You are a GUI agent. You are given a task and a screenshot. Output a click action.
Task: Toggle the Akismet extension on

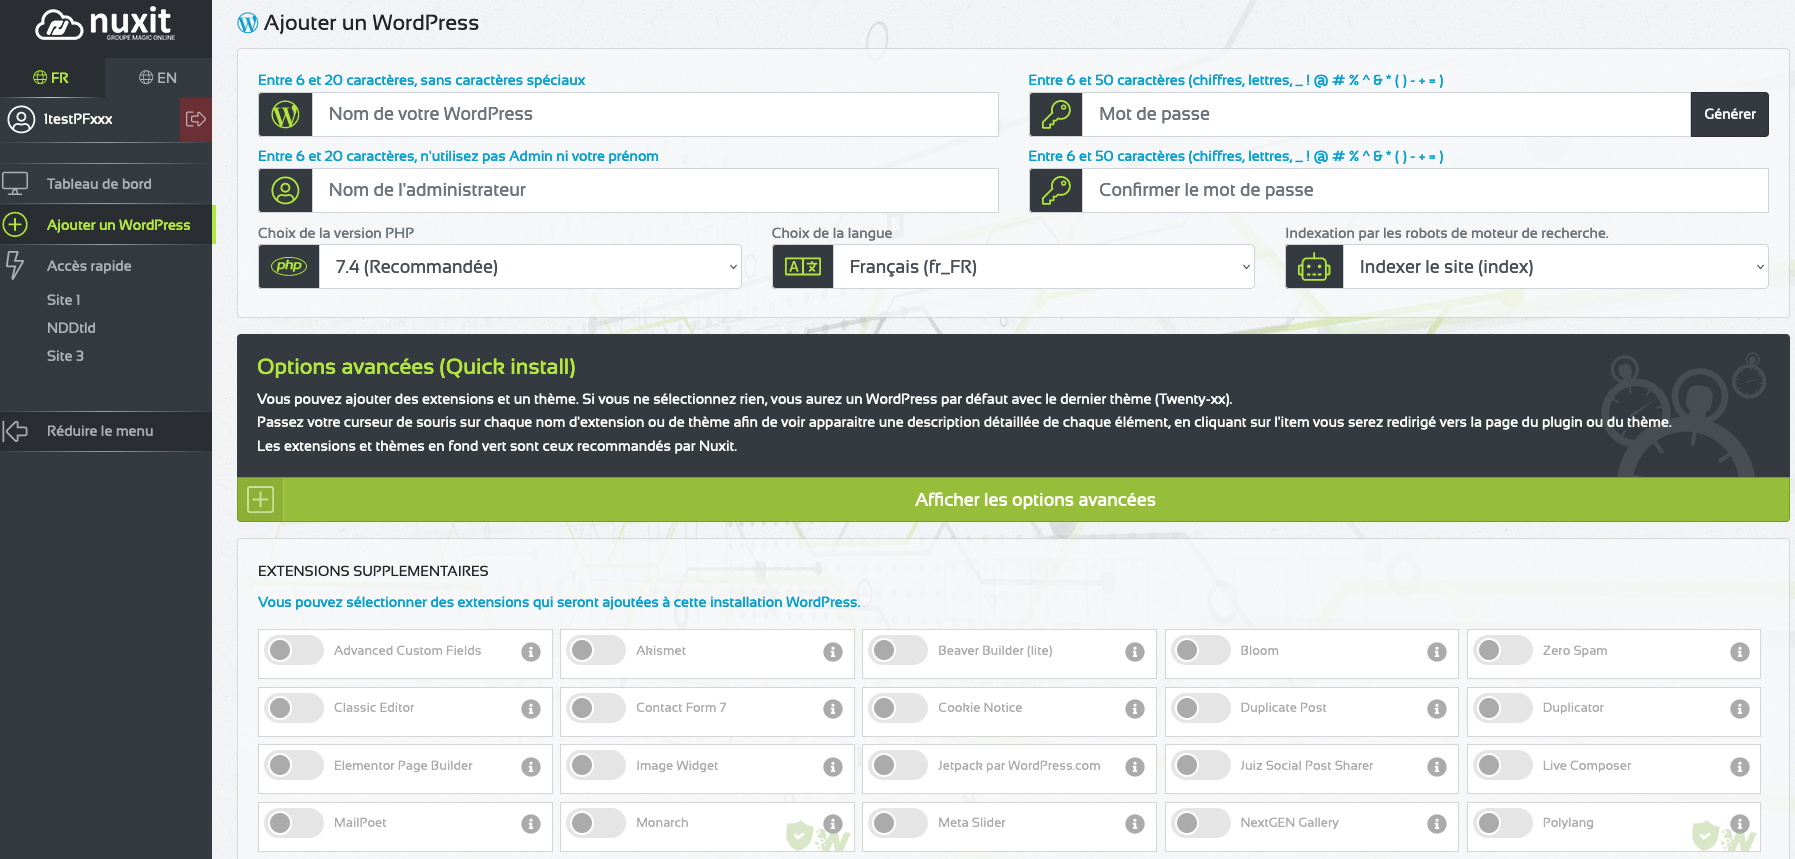(596, 651)
